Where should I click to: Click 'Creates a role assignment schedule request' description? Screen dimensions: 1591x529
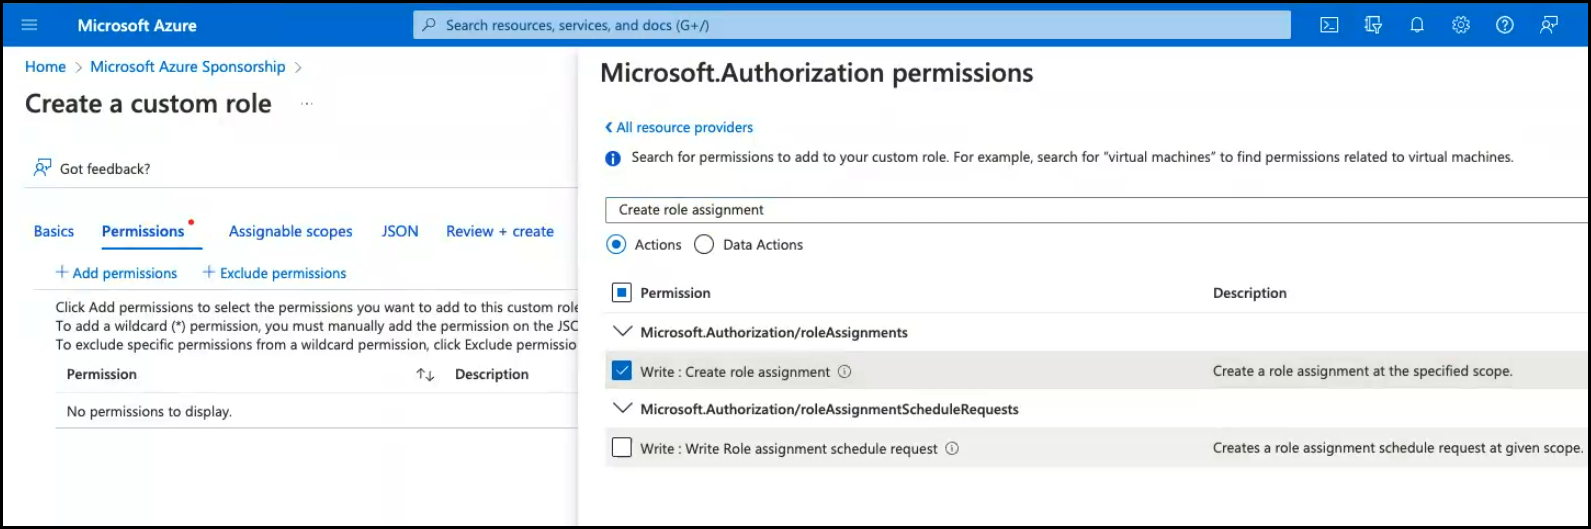(x=1398, y=448)
